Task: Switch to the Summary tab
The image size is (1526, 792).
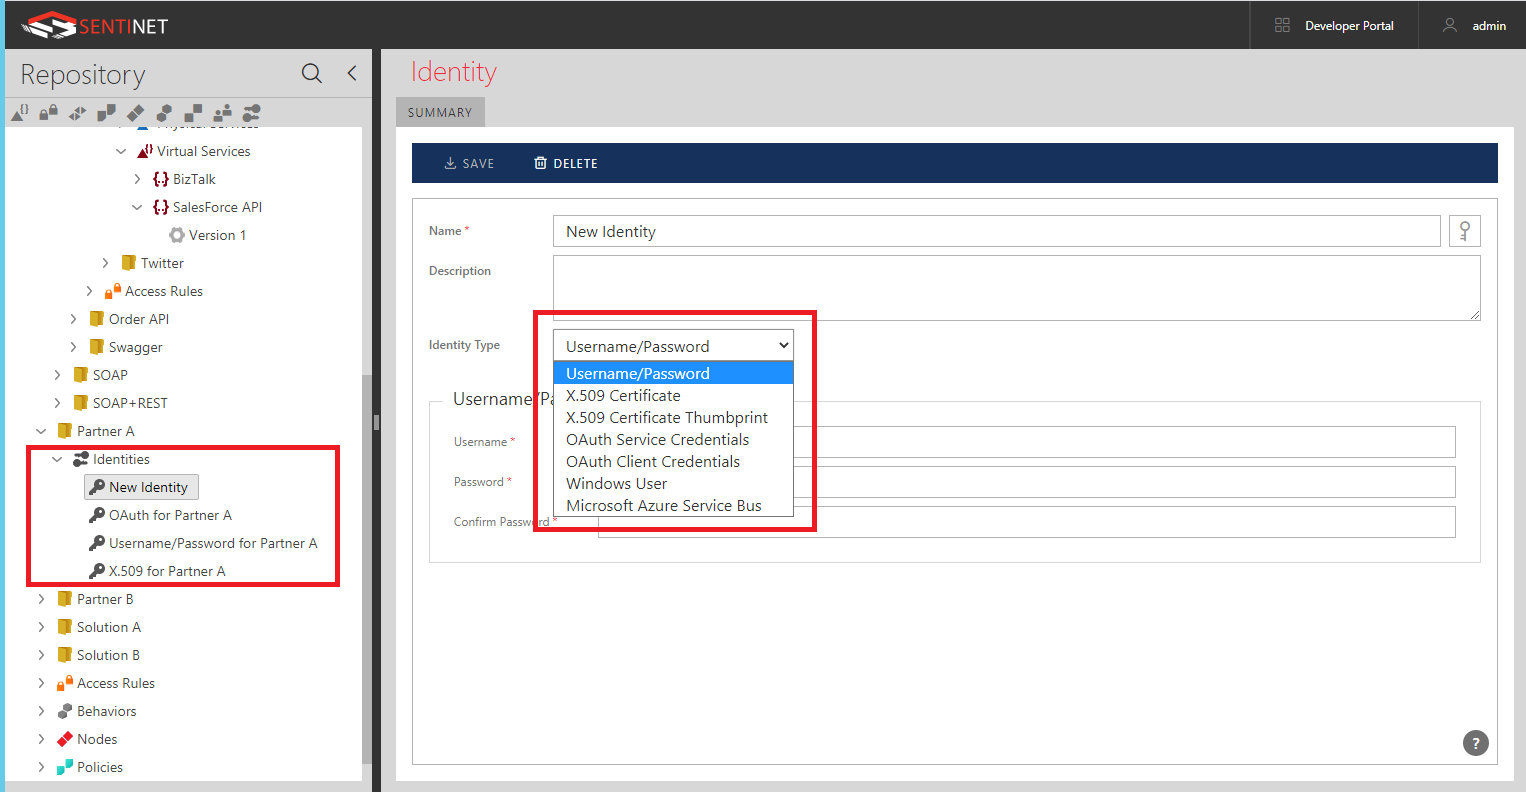Action: coord(440,113)
